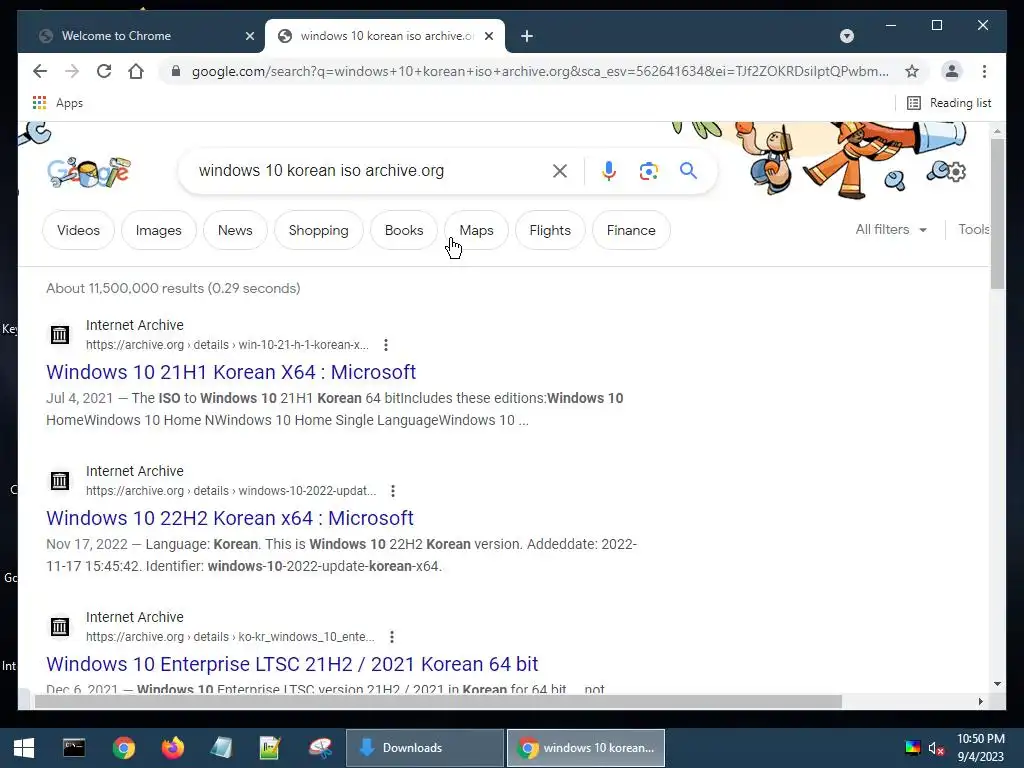The image size is (1024, 768).
Task: Open Windows 10 21H1 Korean X64 result
Action: (231, 372)
